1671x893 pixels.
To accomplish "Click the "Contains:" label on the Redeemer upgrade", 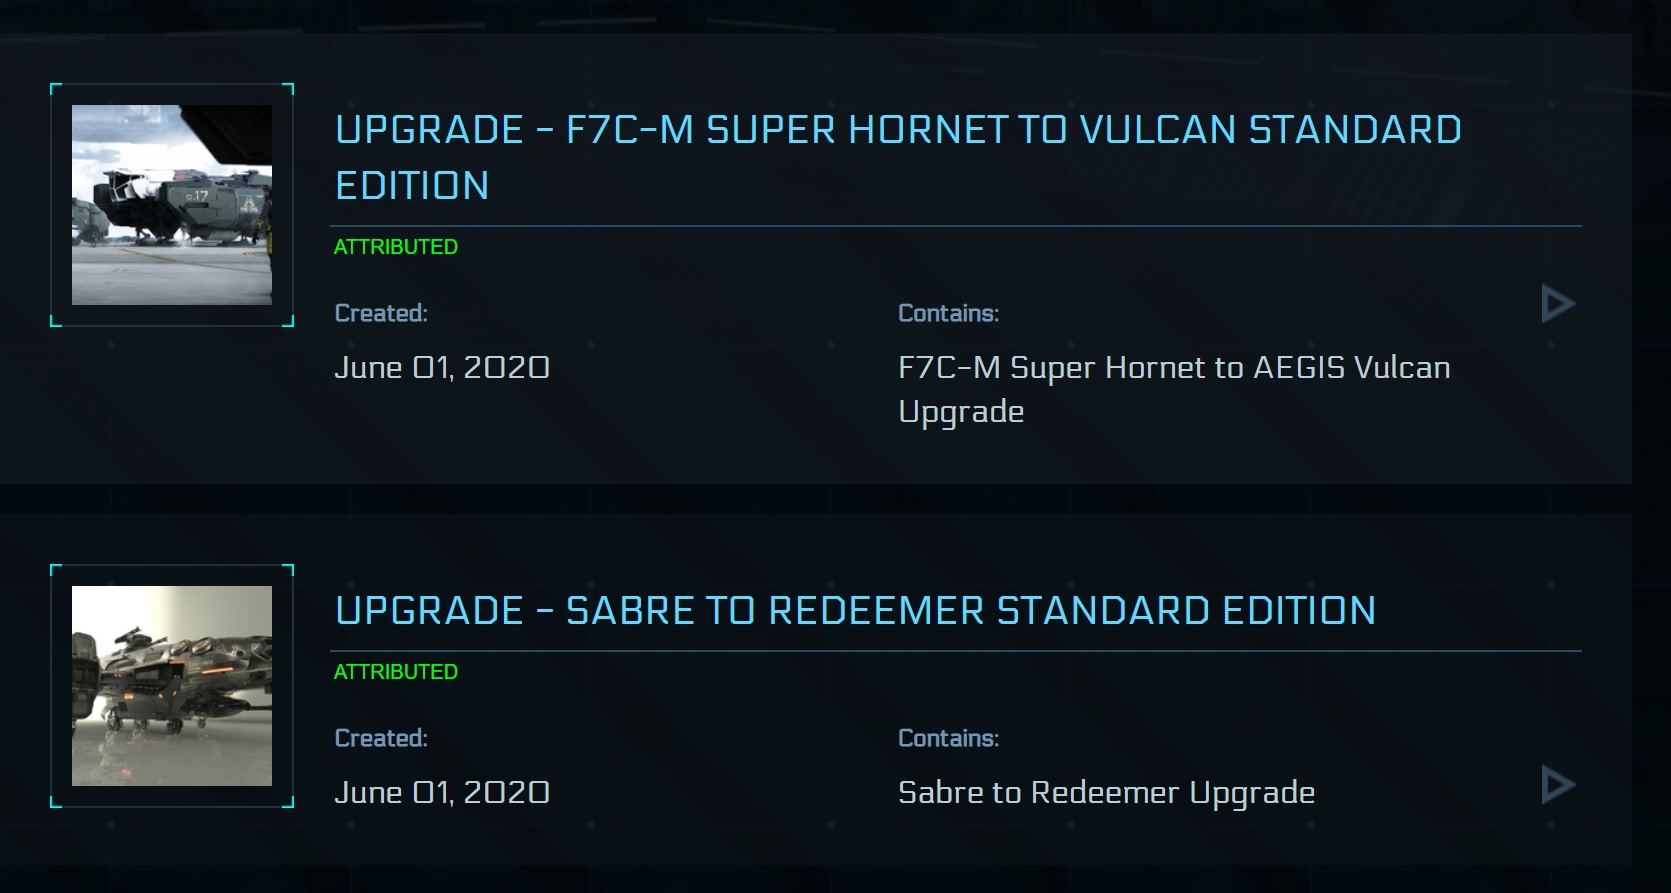I will tap(948, 739).
